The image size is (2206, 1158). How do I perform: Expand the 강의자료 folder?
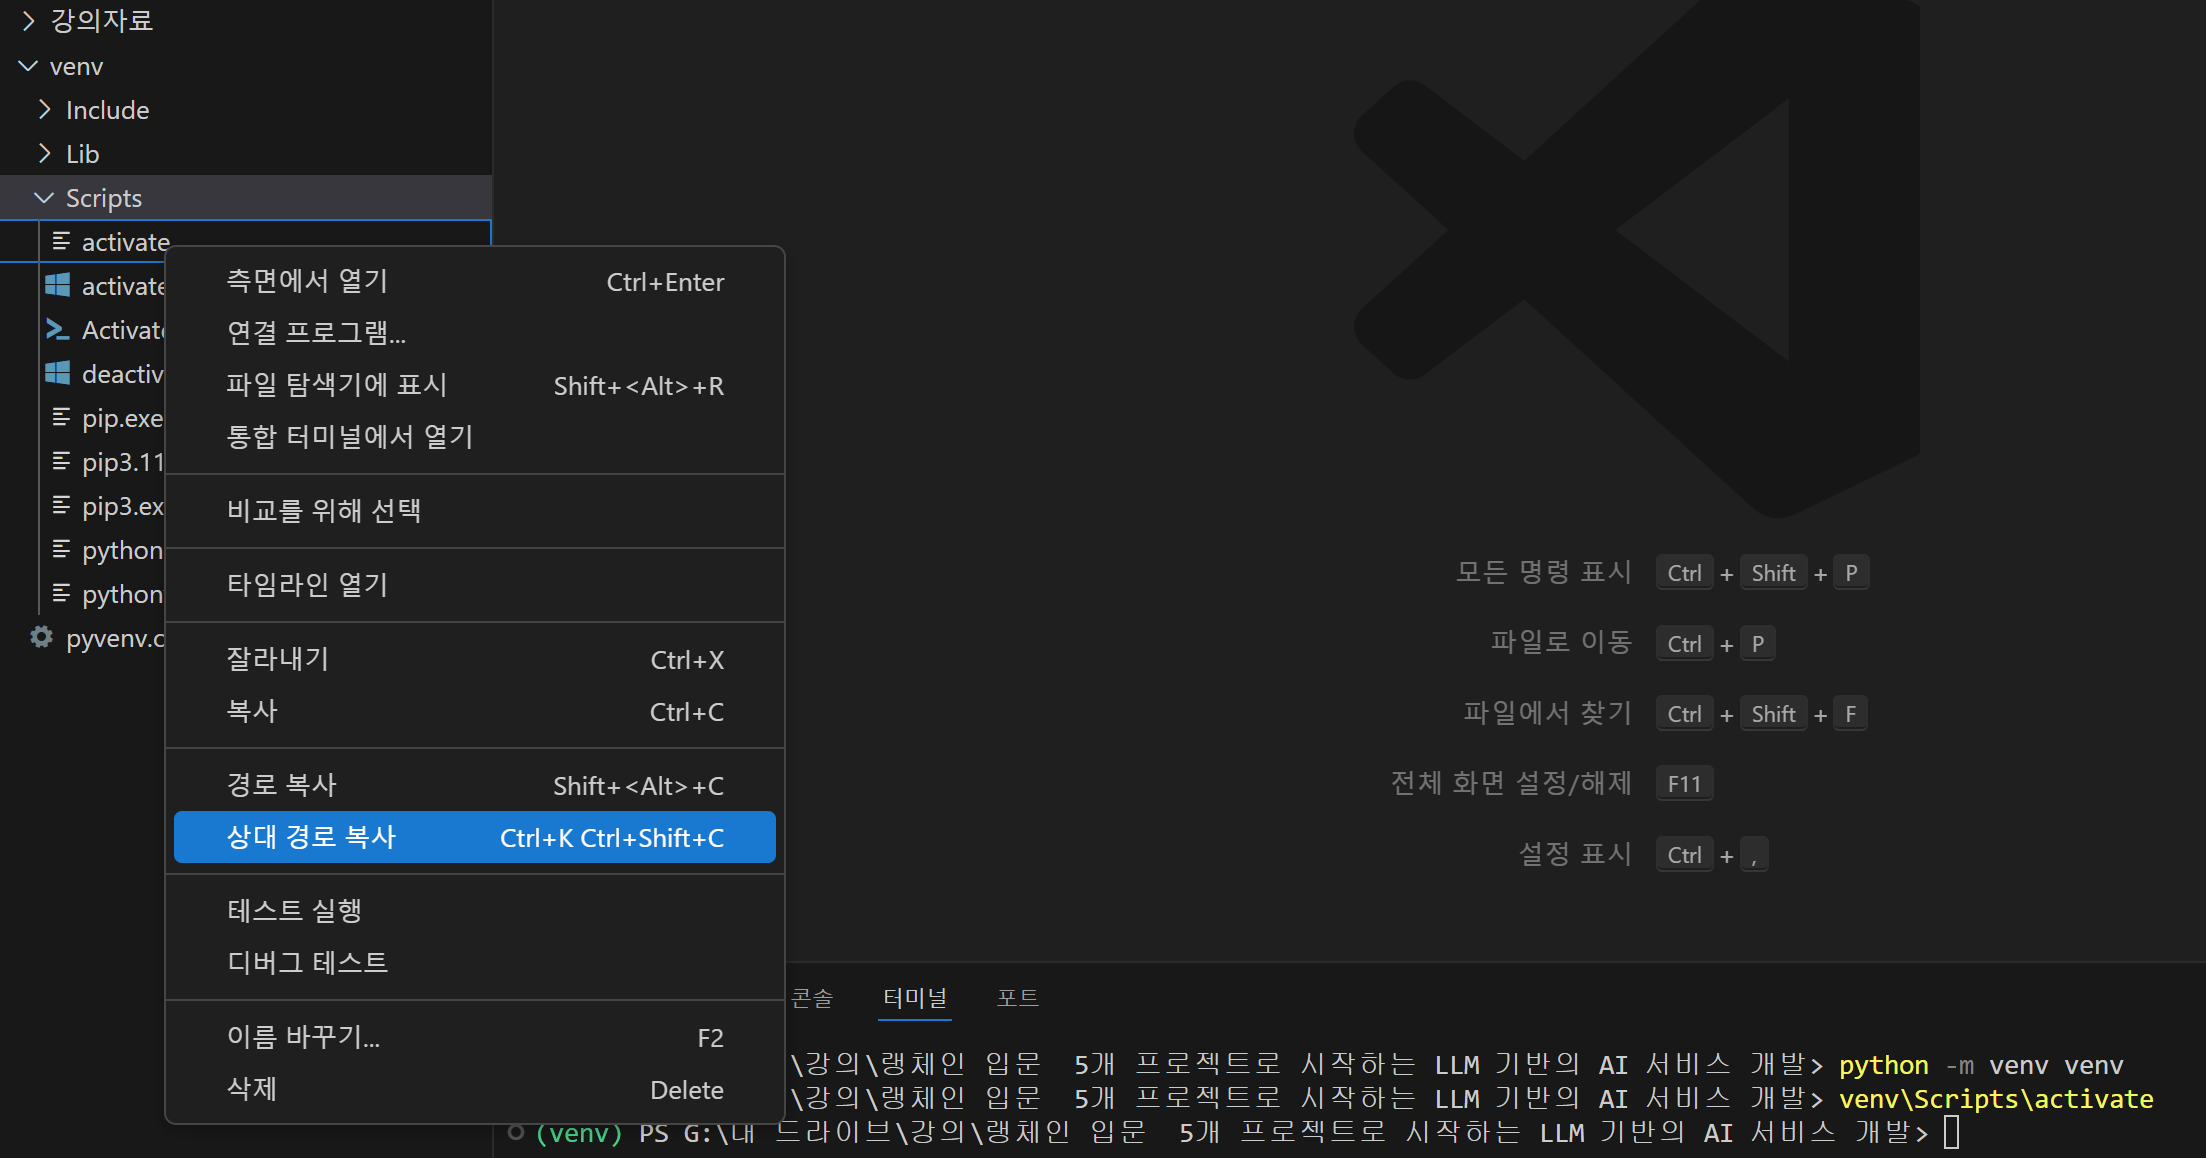click(28, 20)
